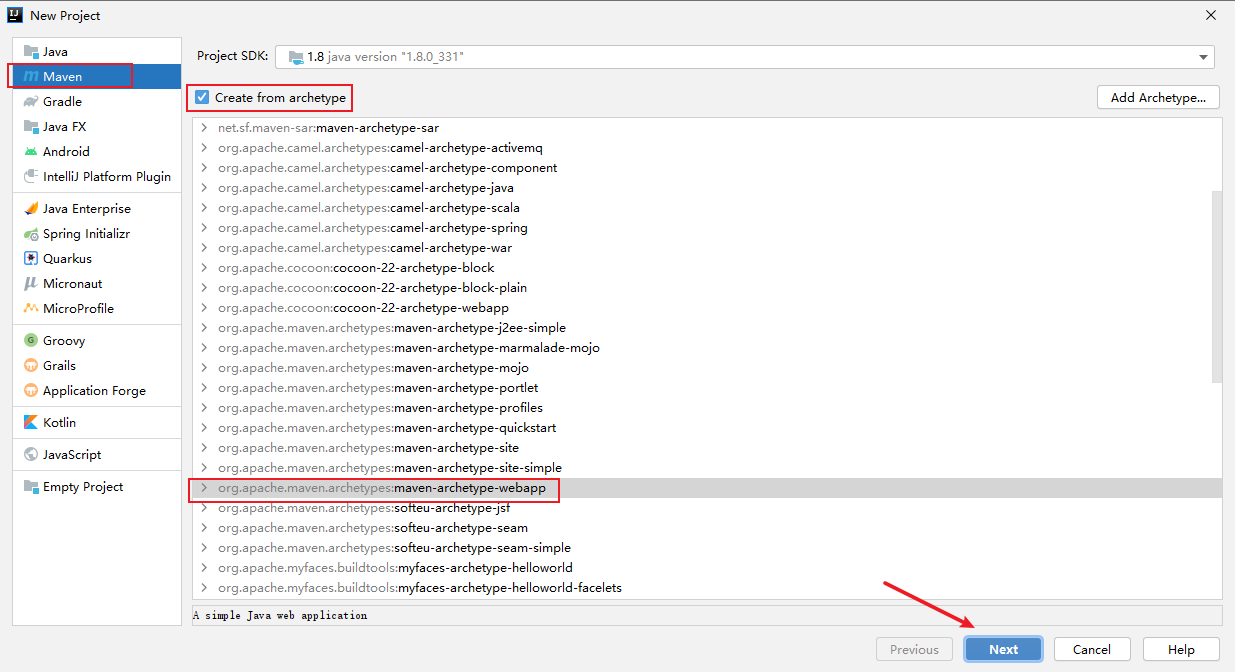Click the IntelliJ Platform Plugin icon
Screen dimensions: 1235x672
(31, 176)
